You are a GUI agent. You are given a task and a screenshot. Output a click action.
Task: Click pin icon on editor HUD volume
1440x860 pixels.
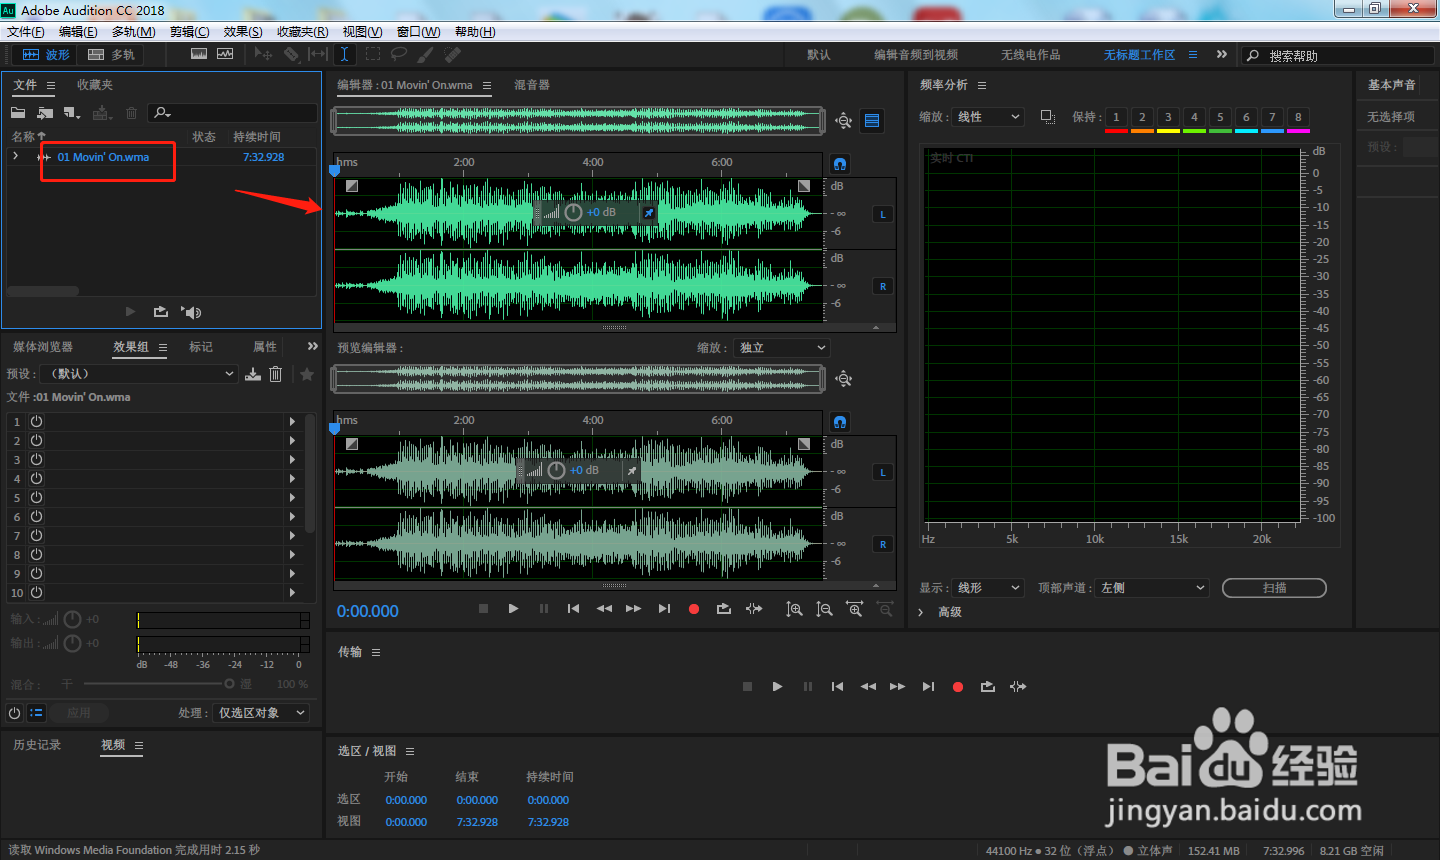tap(648, 213)
